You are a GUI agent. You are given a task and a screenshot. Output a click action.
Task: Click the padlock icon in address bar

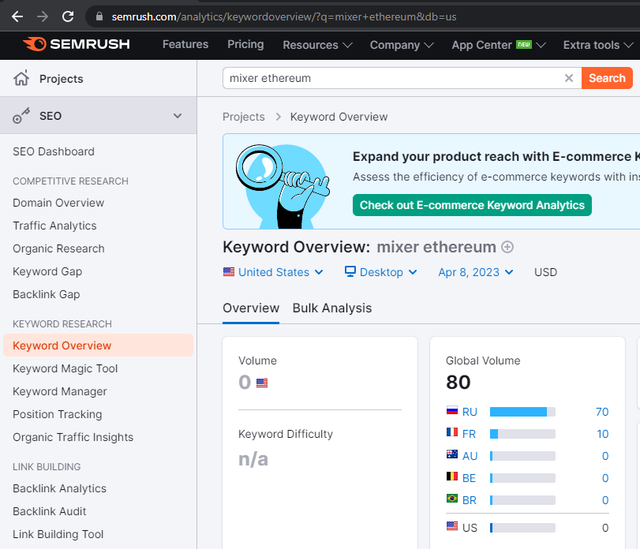tap(99, 16)
